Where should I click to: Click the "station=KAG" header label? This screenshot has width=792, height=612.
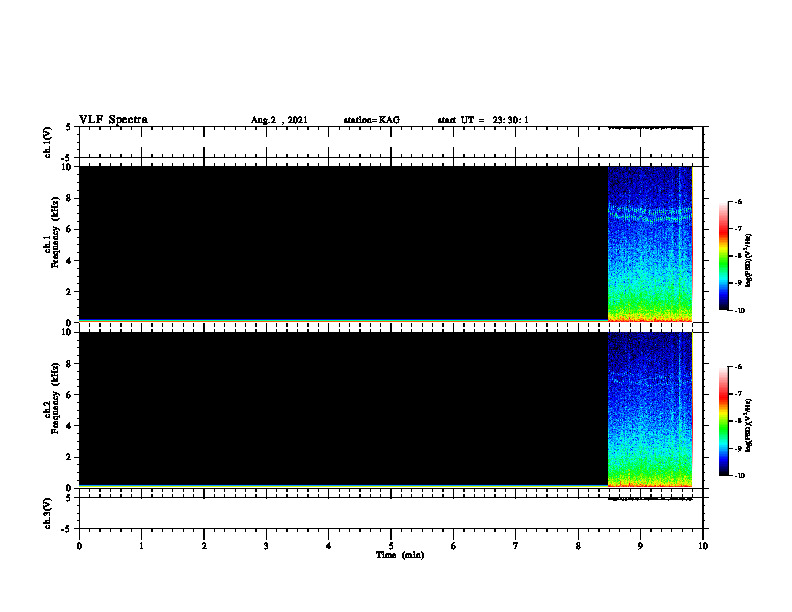[372, 120]
